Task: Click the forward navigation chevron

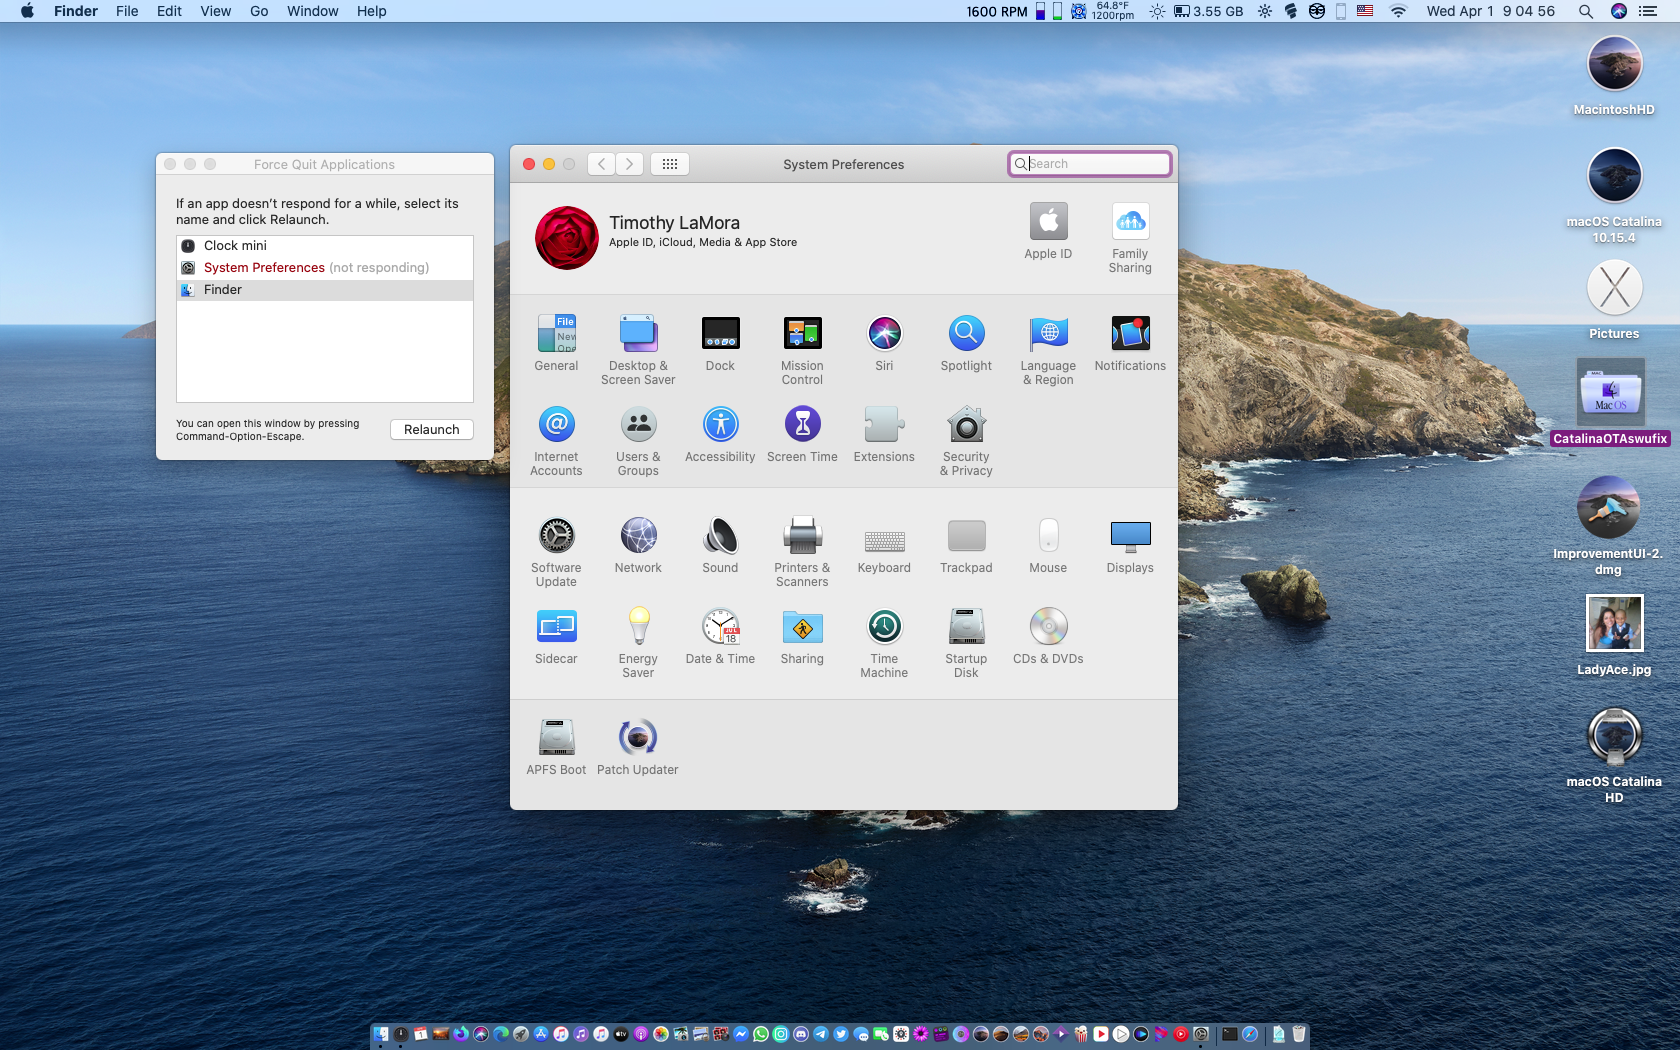Action: click(x=629, y=164)
